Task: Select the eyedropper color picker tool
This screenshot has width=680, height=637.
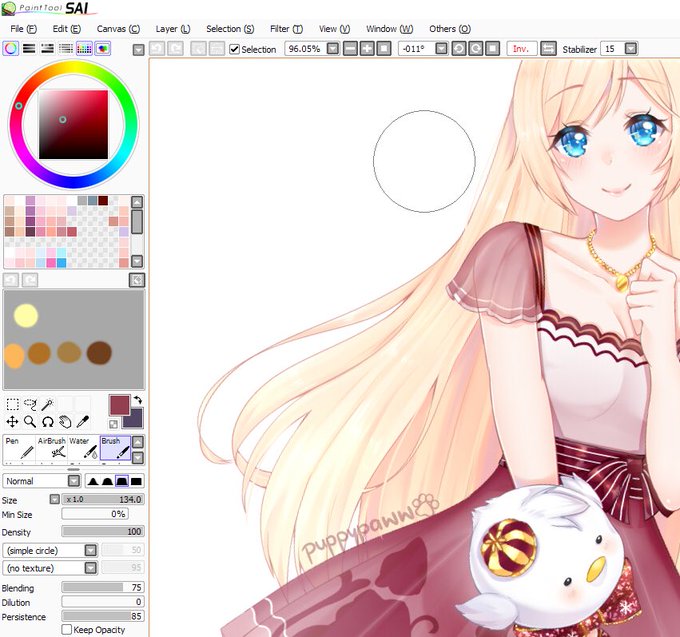Action: point(82,421)
